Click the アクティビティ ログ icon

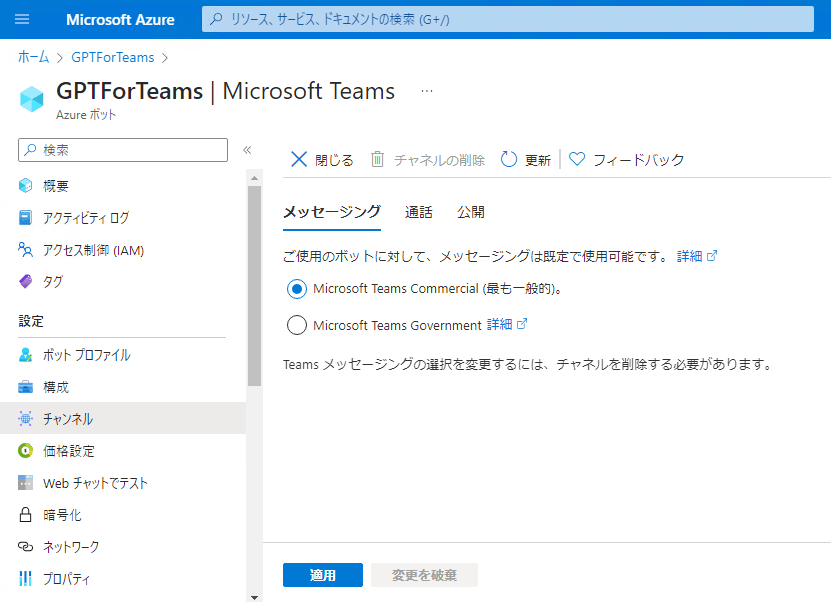coord(25,218)
